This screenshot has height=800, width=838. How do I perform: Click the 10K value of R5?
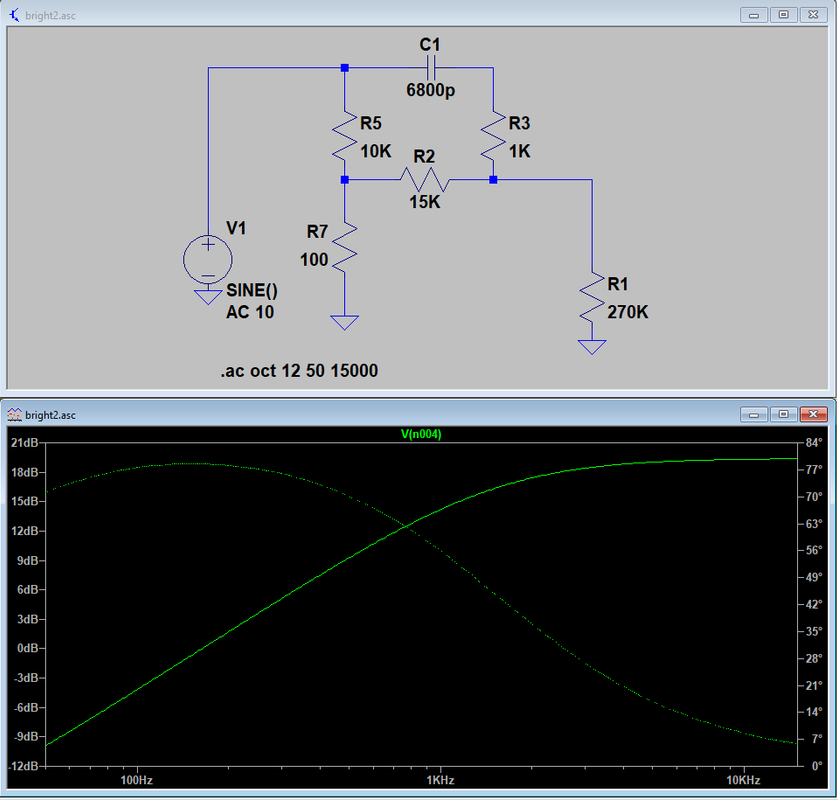(376, 151)
